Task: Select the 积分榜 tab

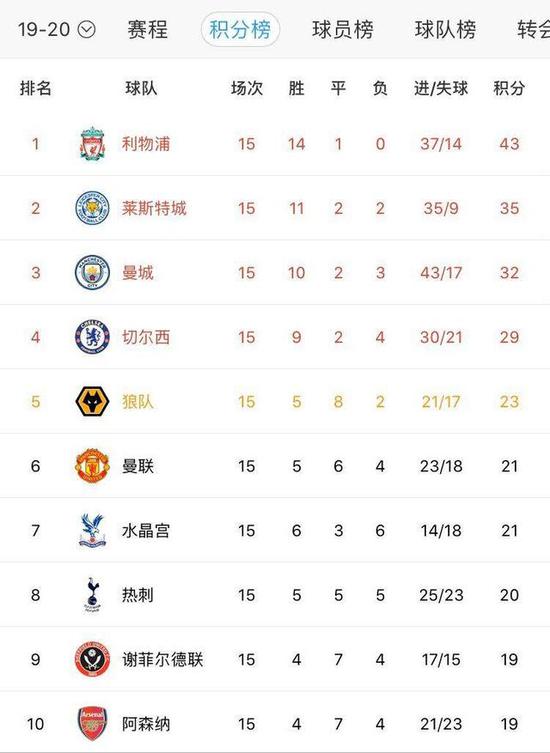Action: (240, 30)
